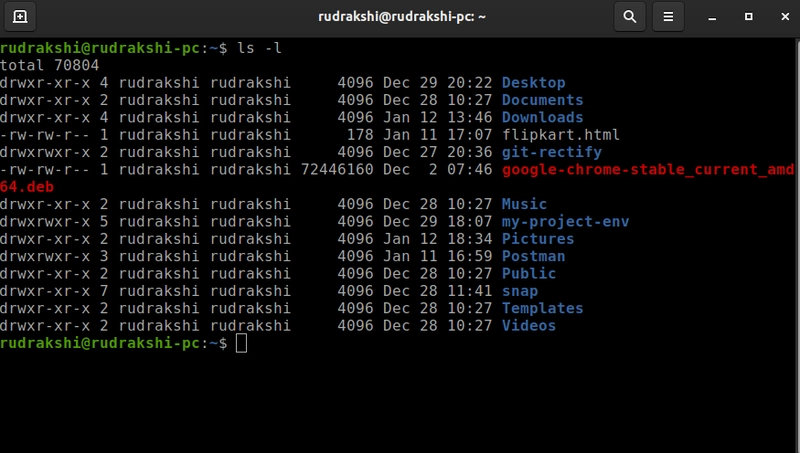Select the Templates directory name
The height and width of the screenshot is (453, 800).
[542, 308]
